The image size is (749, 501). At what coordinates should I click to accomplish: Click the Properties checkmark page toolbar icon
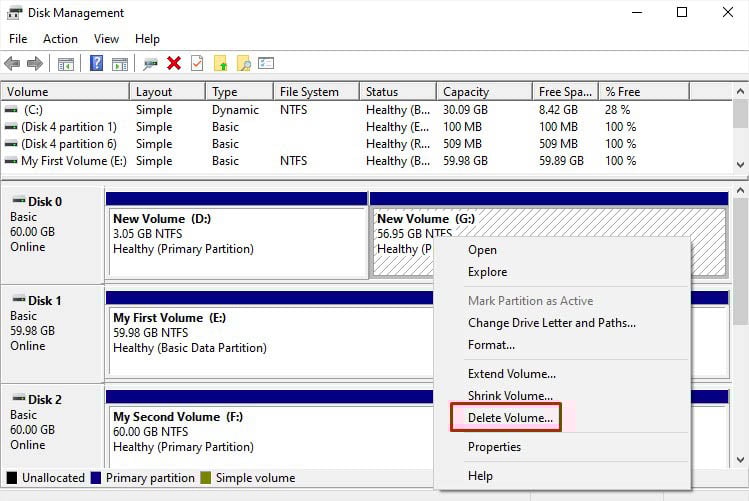pos(197,63)
